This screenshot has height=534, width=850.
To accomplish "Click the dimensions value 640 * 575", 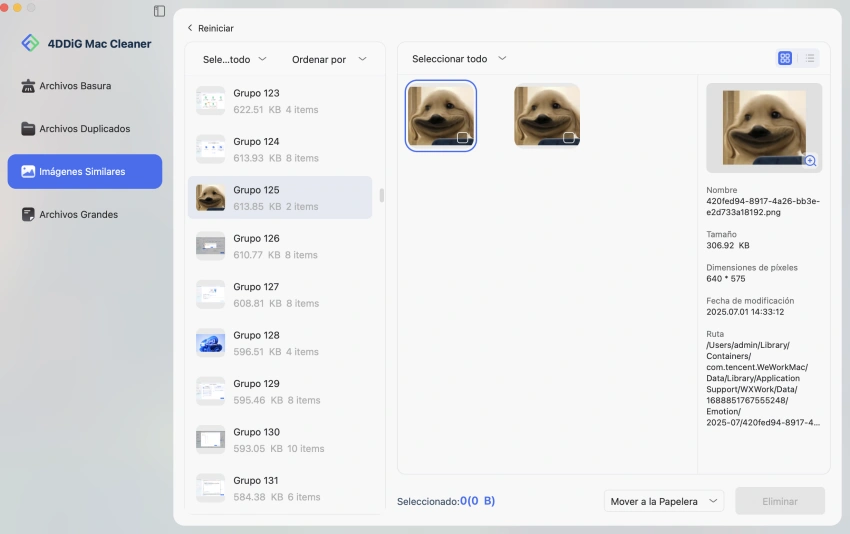I will (725, 279).
